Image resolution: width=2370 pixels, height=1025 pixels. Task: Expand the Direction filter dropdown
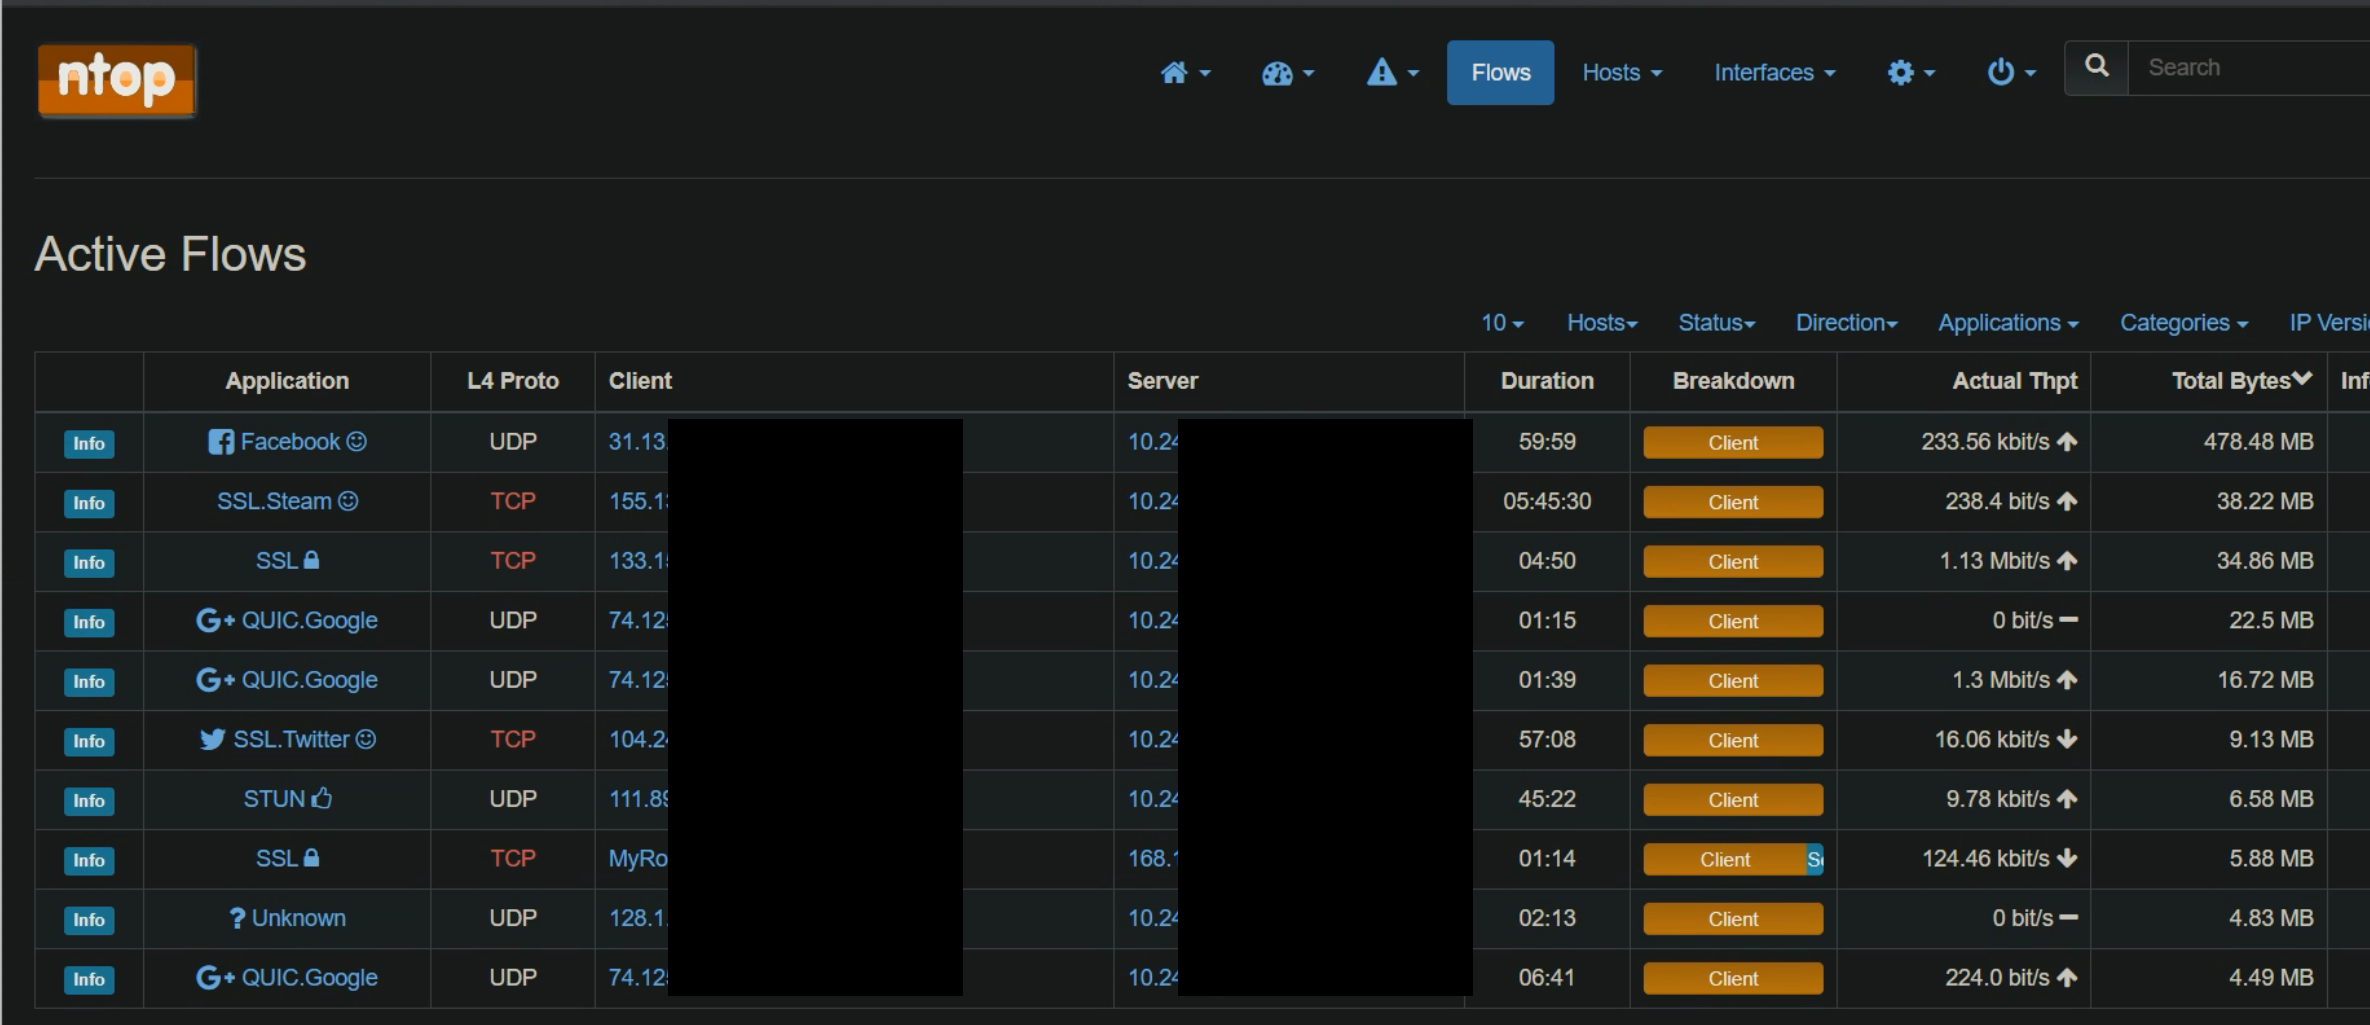(1846, 323)
